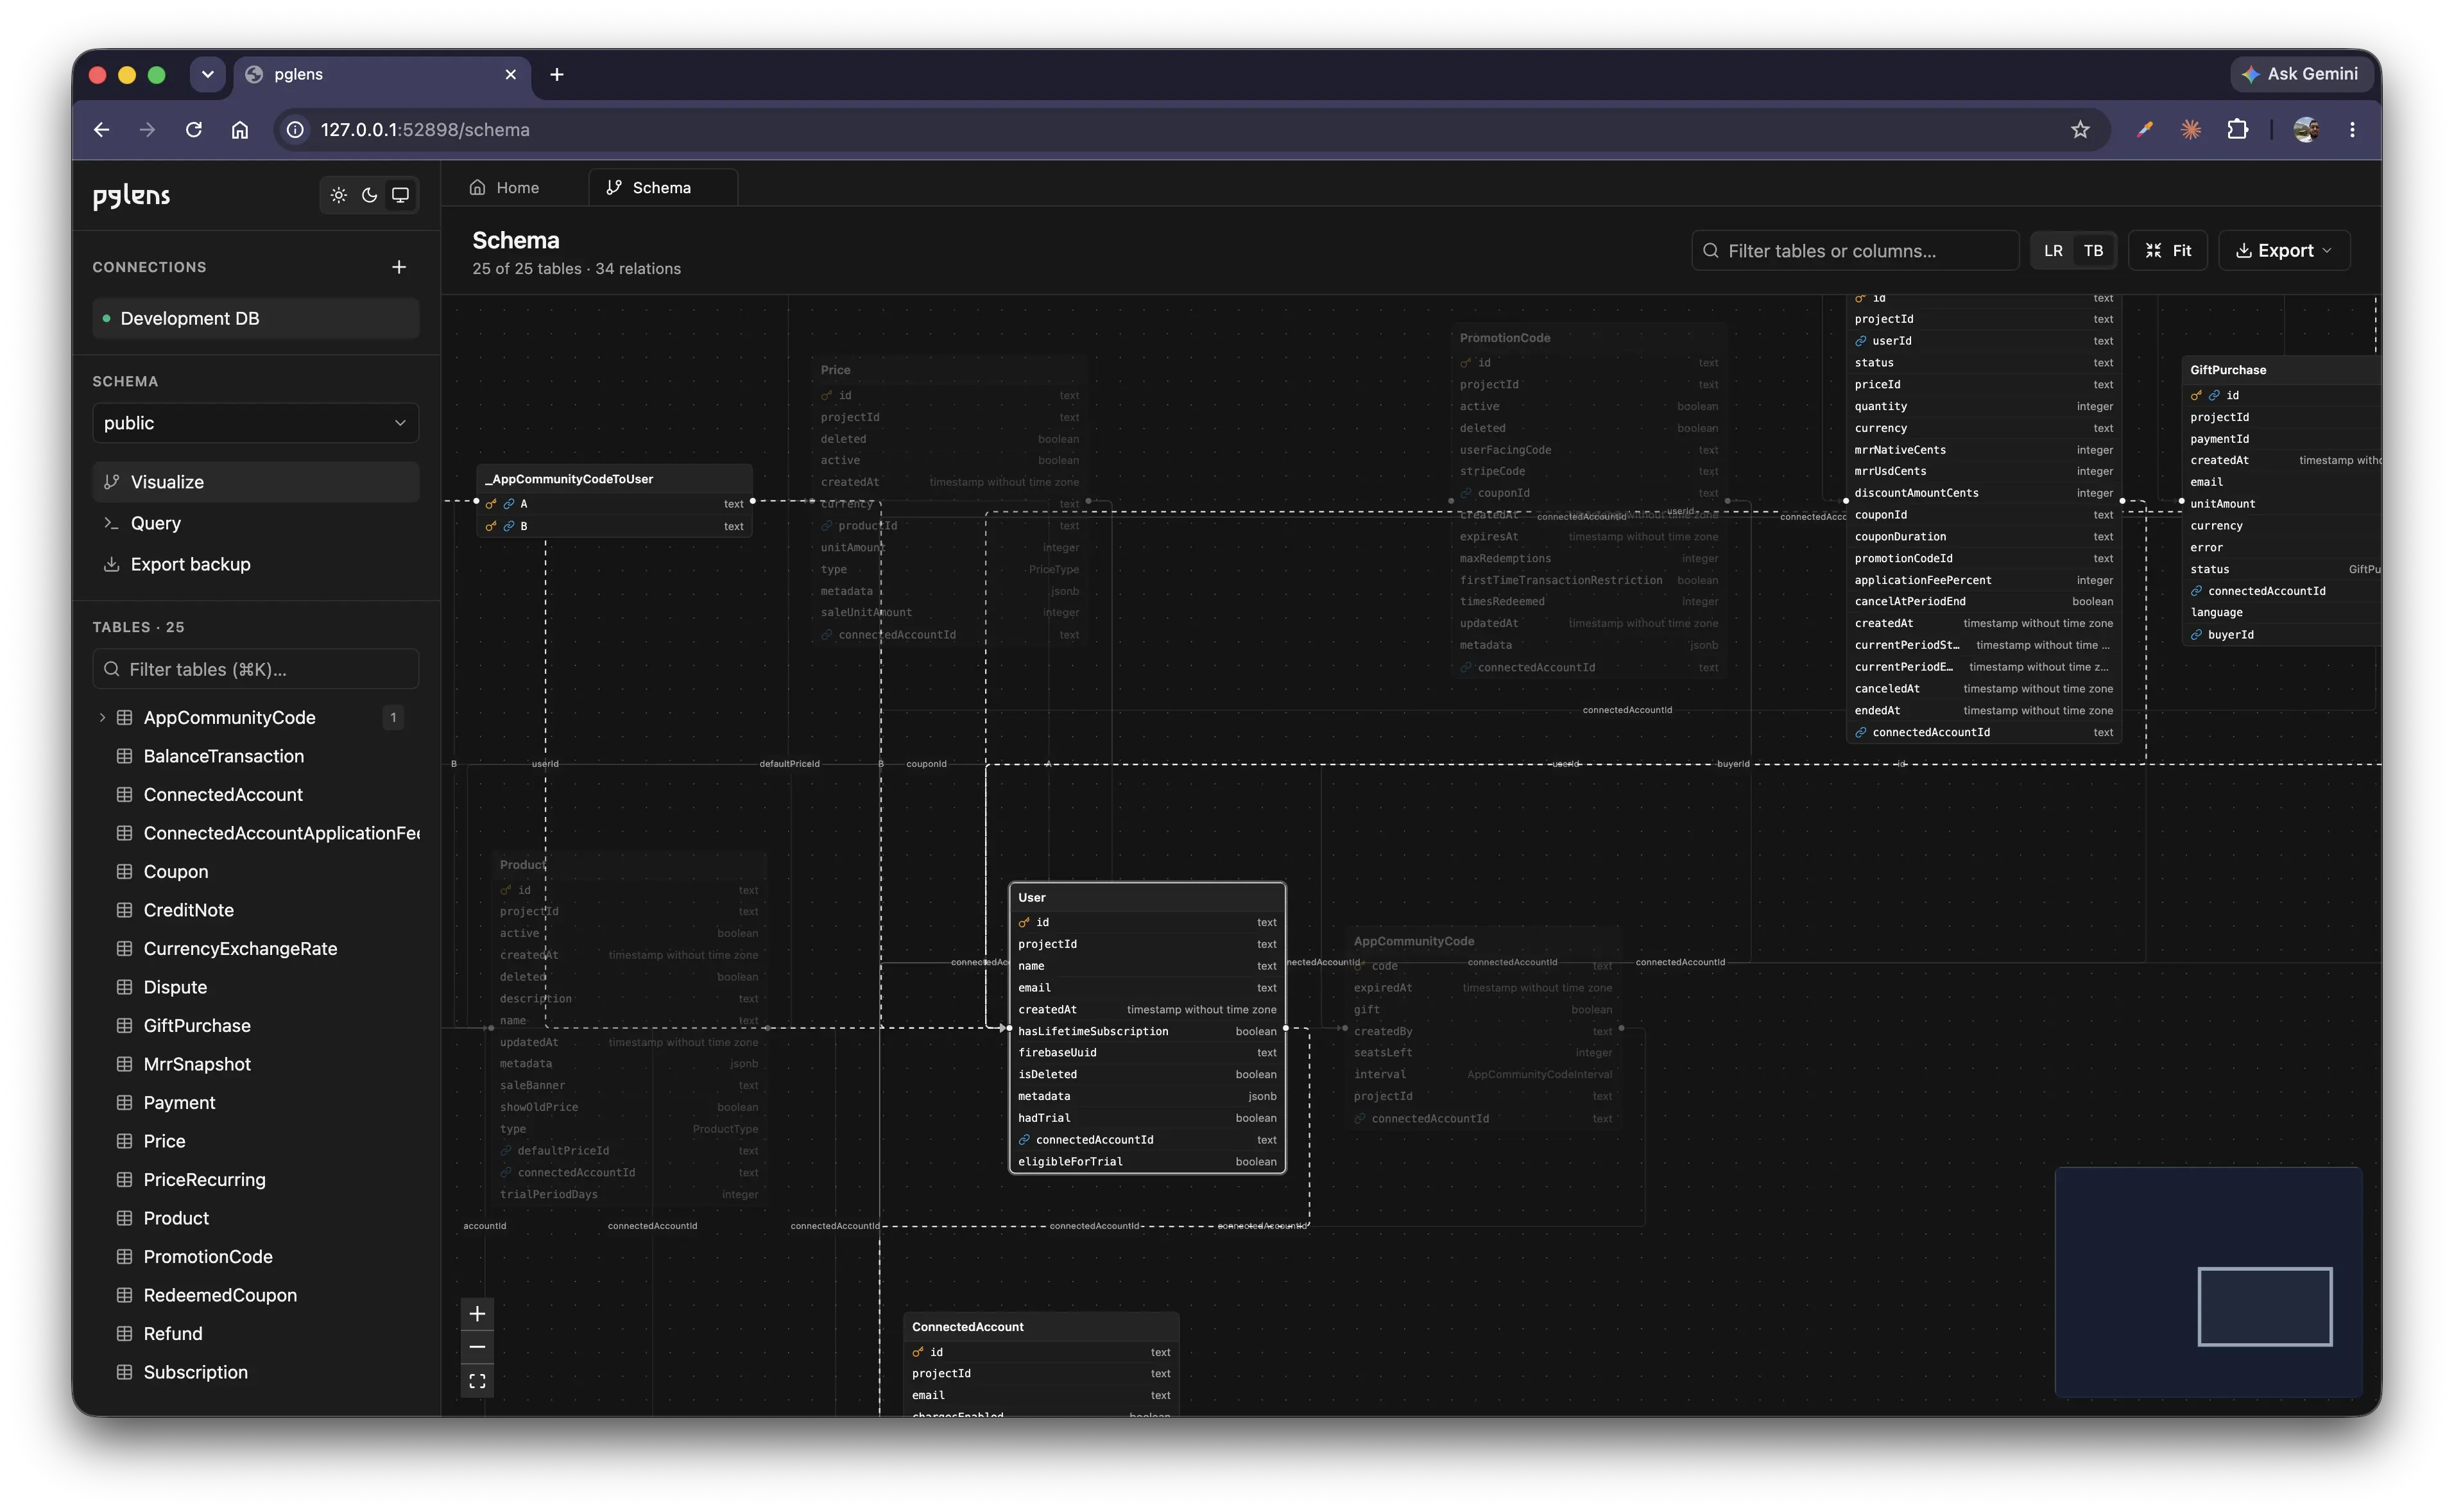Select RedeemedCoupon table in list
The height and width of the screenshot is (1512, 2454).
tap(220, 1295)
